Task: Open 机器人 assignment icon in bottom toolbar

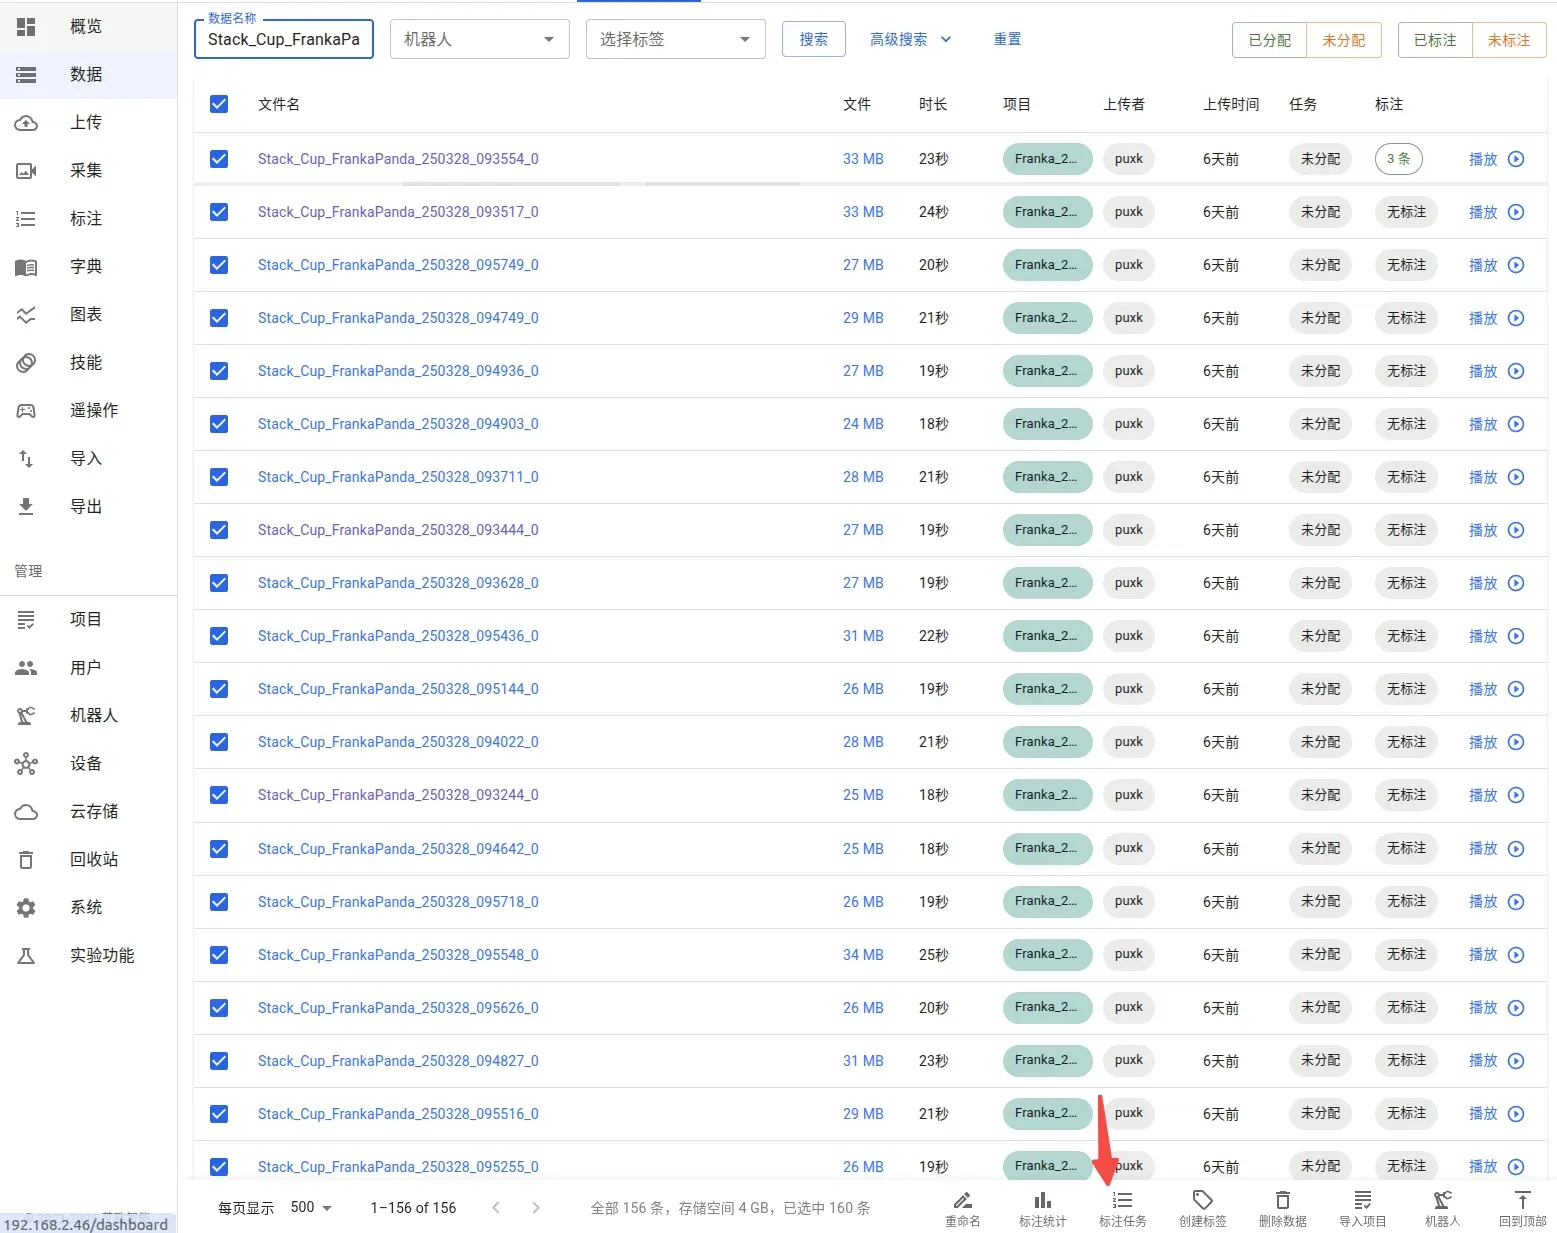Action: tap(1442, 1200)
